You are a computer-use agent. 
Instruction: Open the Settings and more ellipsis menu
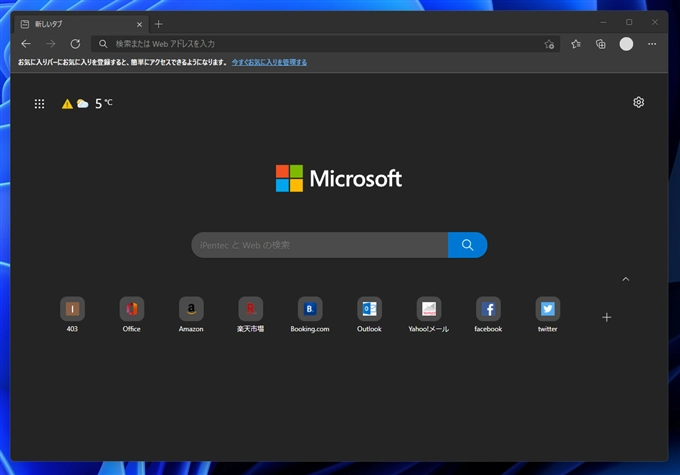coord(652,44)
